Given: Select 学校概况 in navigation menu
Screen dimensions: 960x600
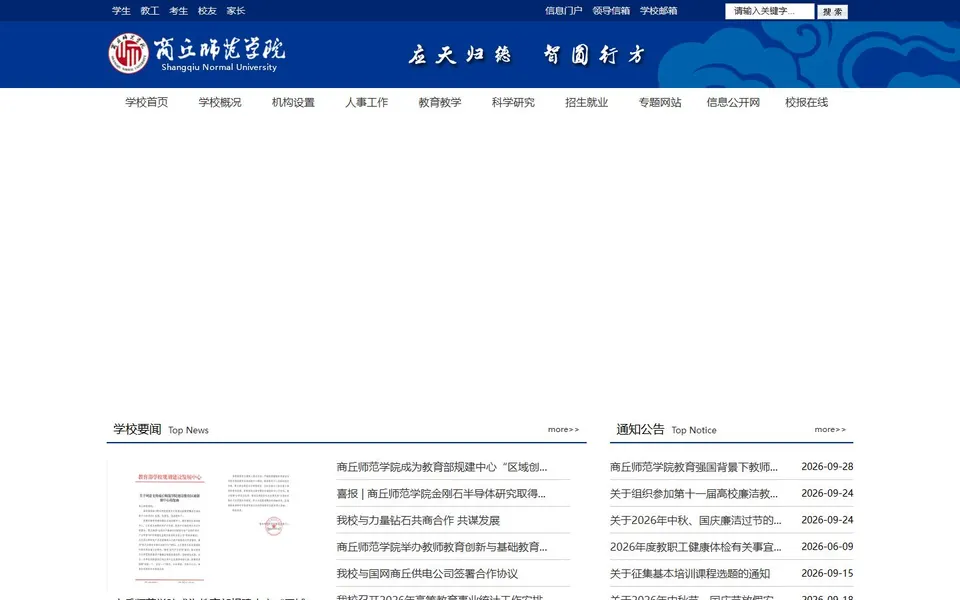Looking at the screenshot, I should coord(220,102).
